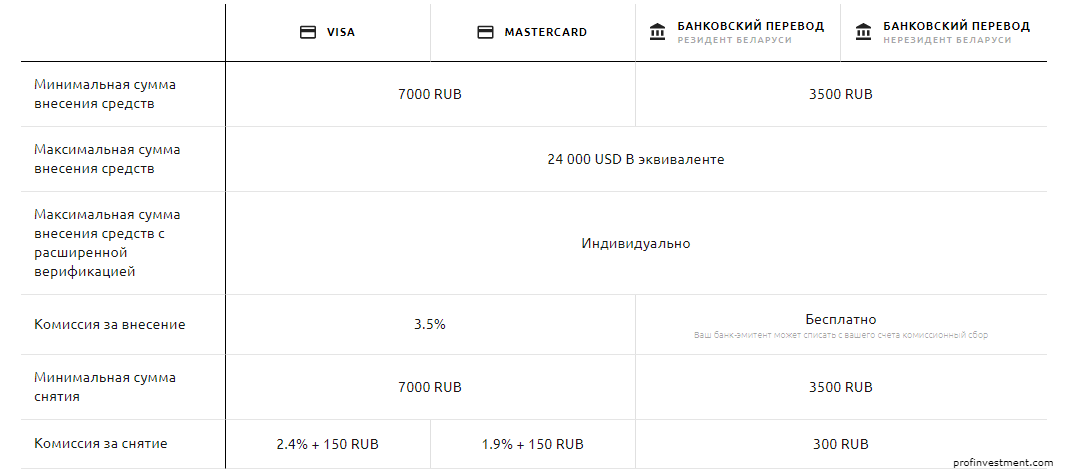
Task: Click the '2.4% + 150 RUB' withdrawal fee
Action: click(x=328, y=445)
